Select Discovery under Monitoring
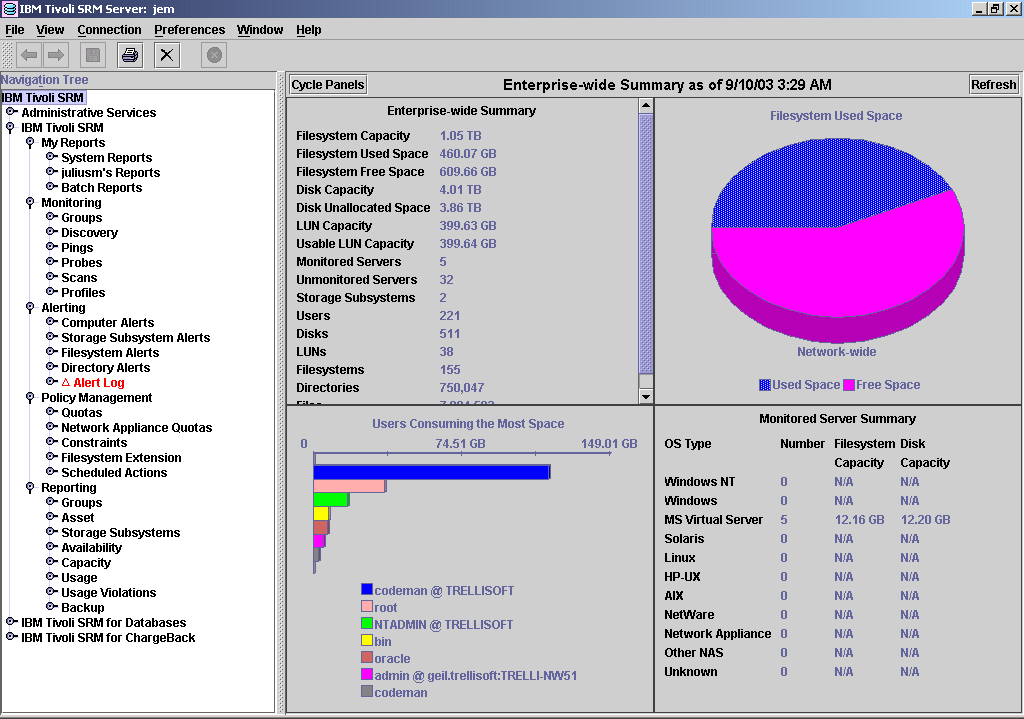 coord(89,232)
